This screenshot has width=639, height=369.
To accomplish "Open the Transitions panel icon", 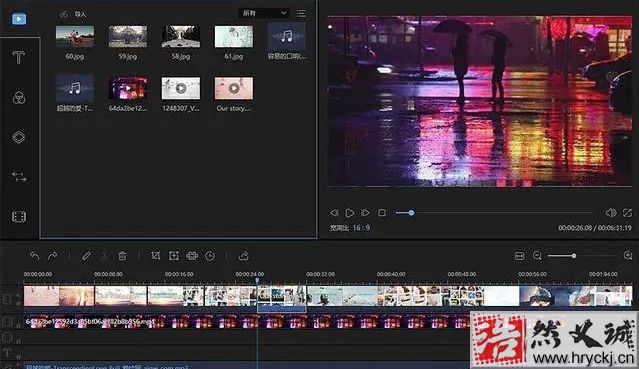I will 19,177.
